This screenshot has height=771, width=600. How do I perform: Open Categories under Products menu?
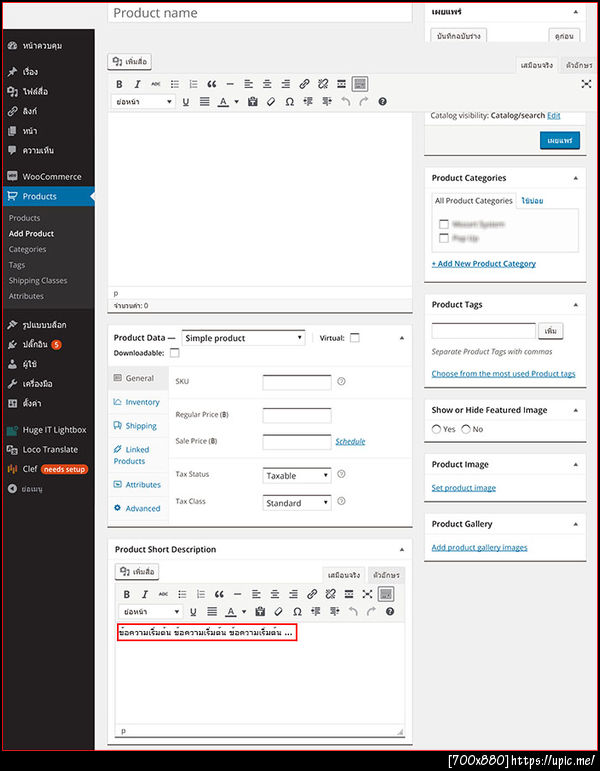[x=28, y=249]
